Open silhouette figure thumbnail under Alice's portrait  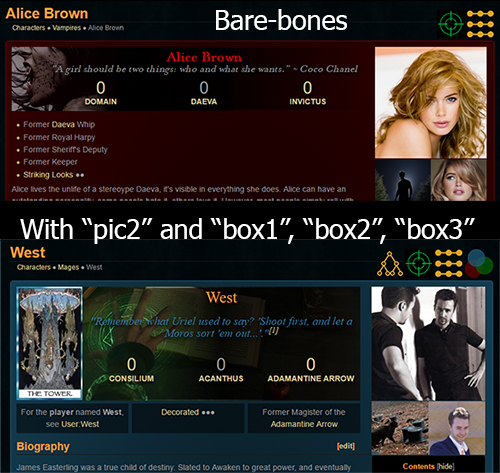(402, 180)
